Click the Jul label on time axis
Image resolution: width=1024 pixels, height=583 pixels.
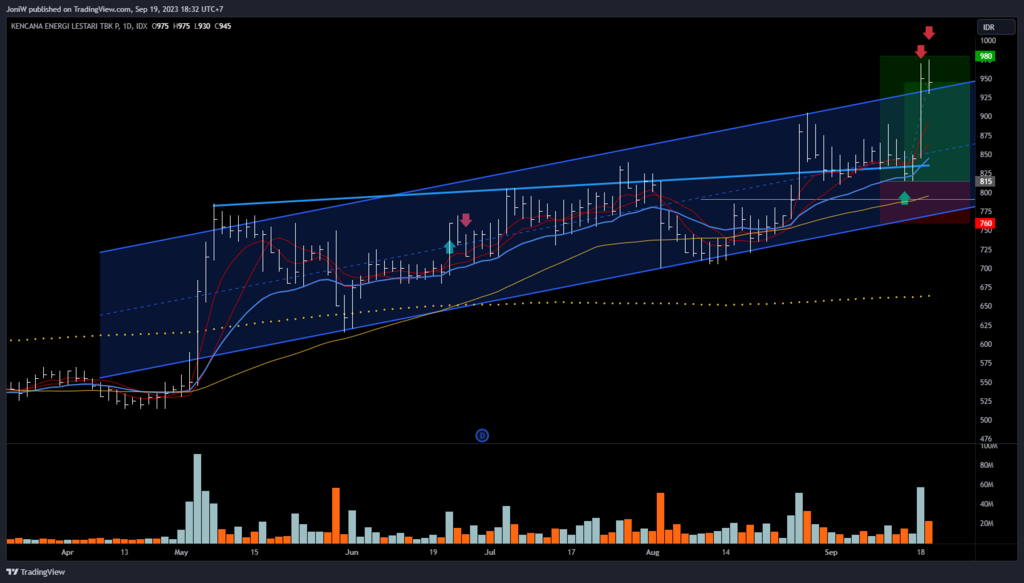[x=490, y=551]
